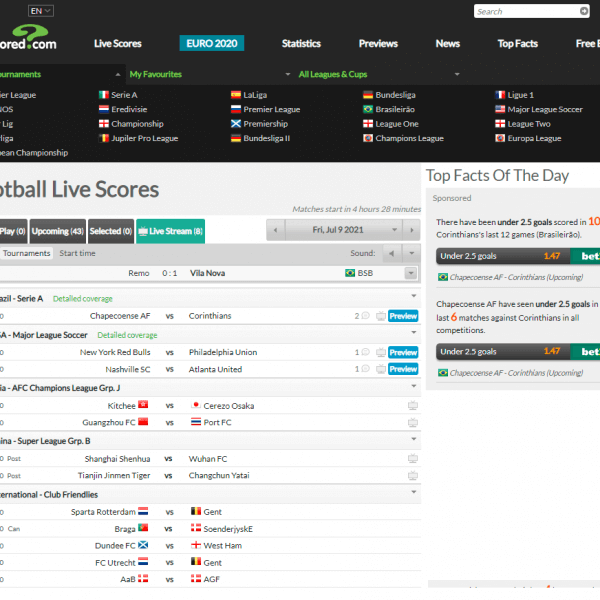Screen dimensions: 600x600
Task: Open News menu
Action: (448, 44)
